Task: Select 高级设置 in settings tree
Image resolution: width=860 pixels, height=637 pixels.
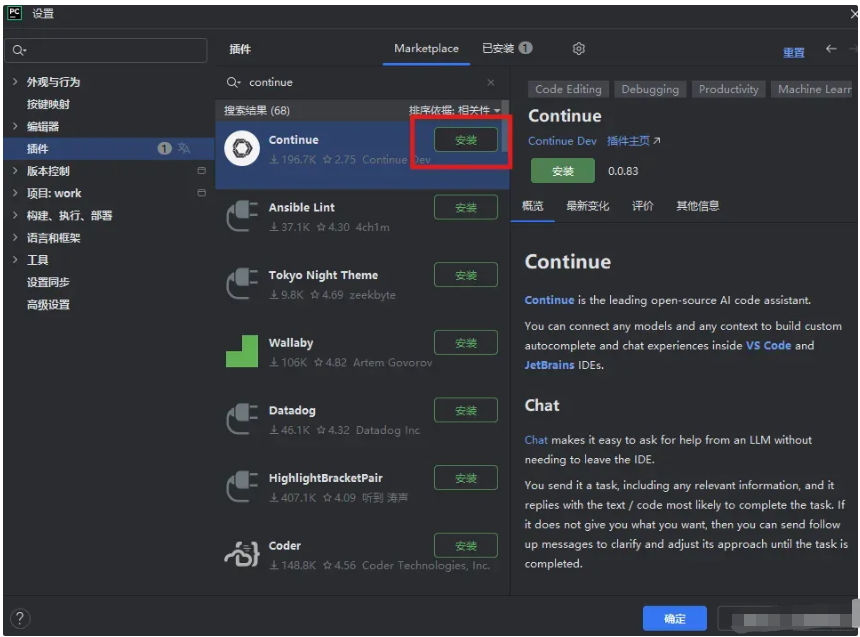Action: pos(48,305)
